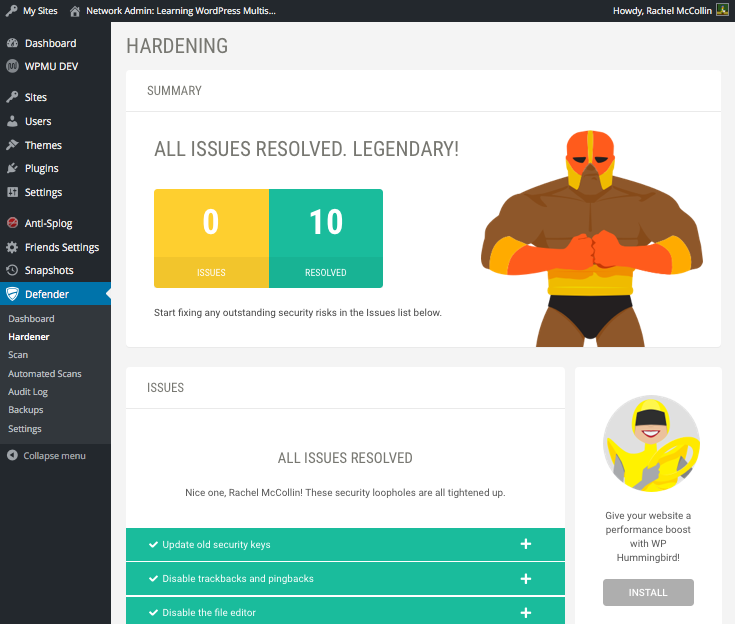The image size is (735, 624).
Task: Click 'ALL ISSUES RESOLVED. LEGENDARY!' heading
Action: (307, 149)
